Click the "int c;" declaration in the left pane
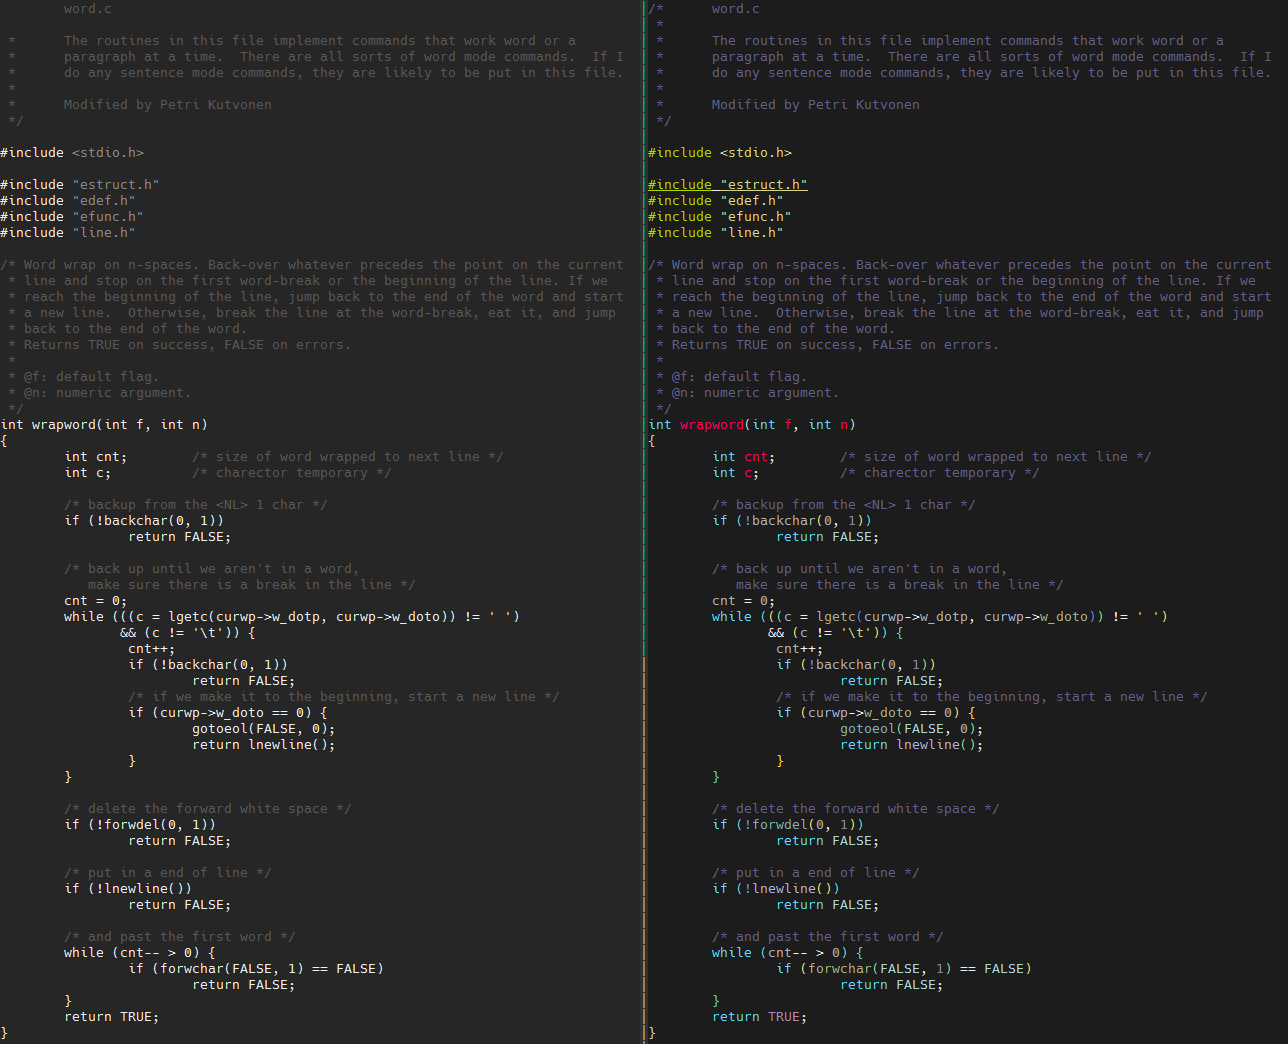Viewport: 1288px width, 1044px height. click(x=88, y=473)
